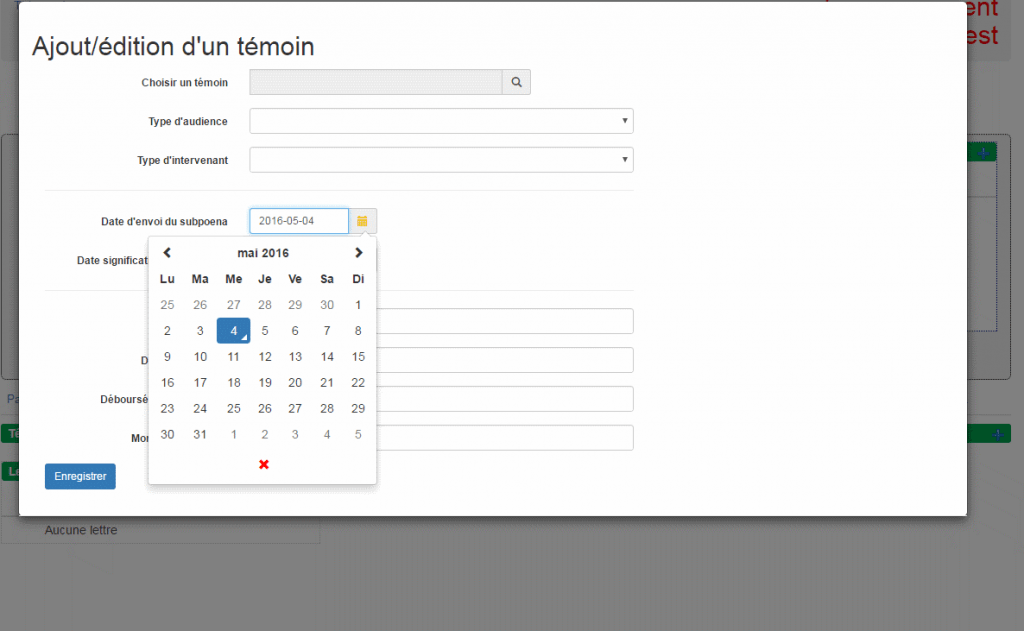The width and height of the screenshot is (1024, 631).
Task: Select May 10 in the calendar
Action: point(200,357)
